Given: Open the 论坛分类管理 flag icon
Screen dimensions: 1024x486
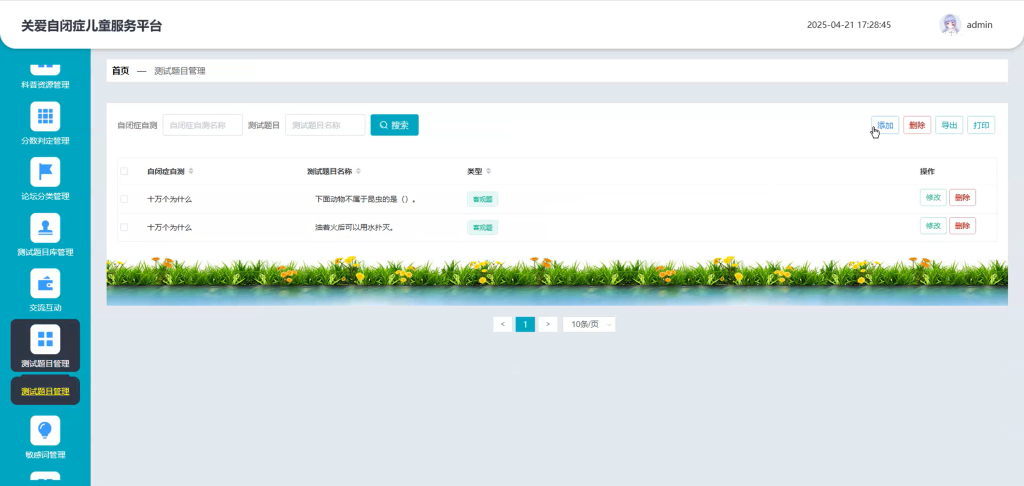Looking at the screenshot, I should click(45, 172).
